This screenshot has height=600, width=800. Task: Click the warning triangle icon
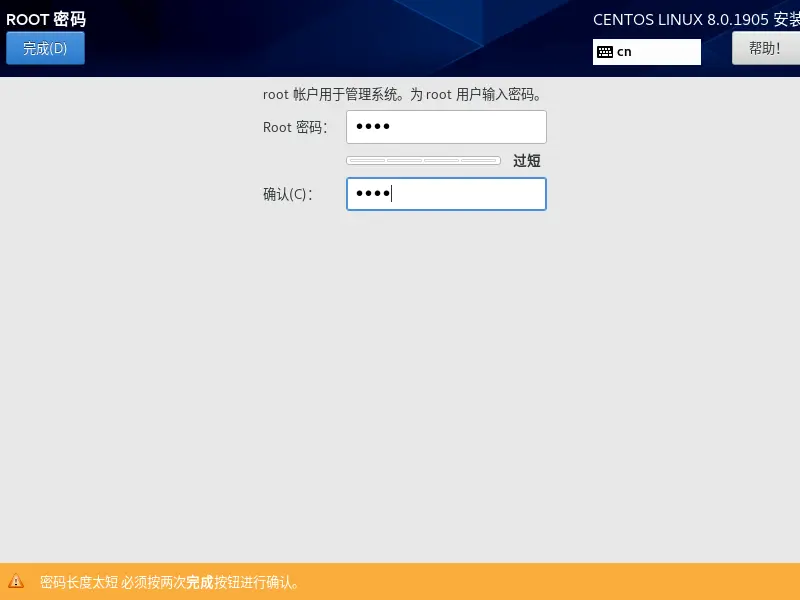(x=16, y=581)
